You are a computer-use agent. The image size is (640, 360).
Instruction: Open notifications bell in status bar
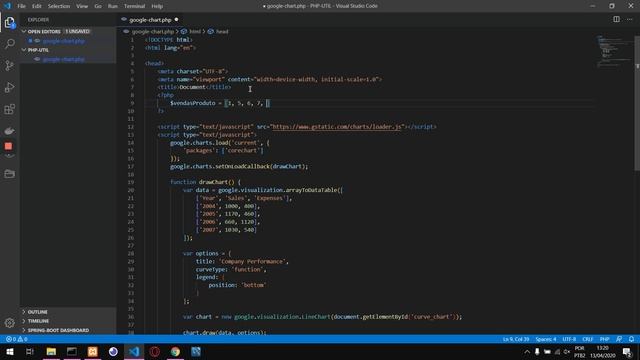(x=631, y=339)
